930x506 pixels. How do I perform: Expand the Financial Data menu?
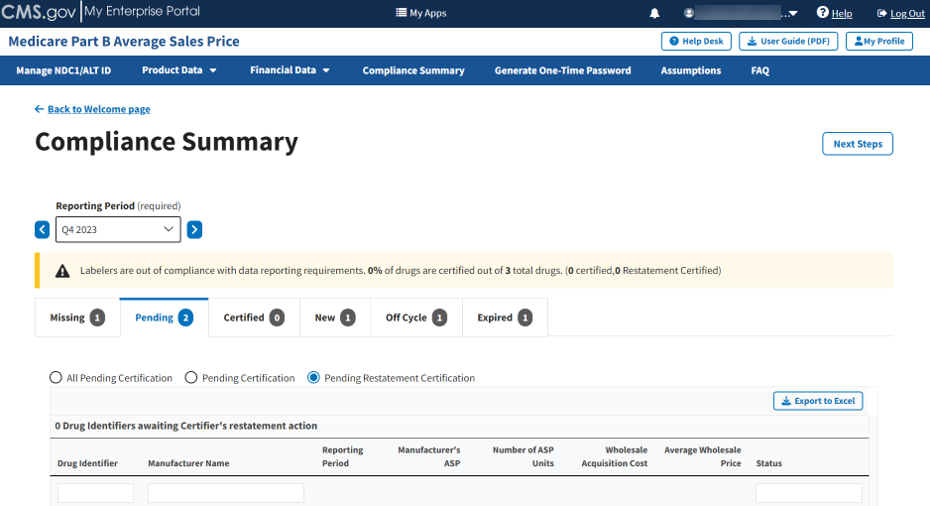point(290,70)
